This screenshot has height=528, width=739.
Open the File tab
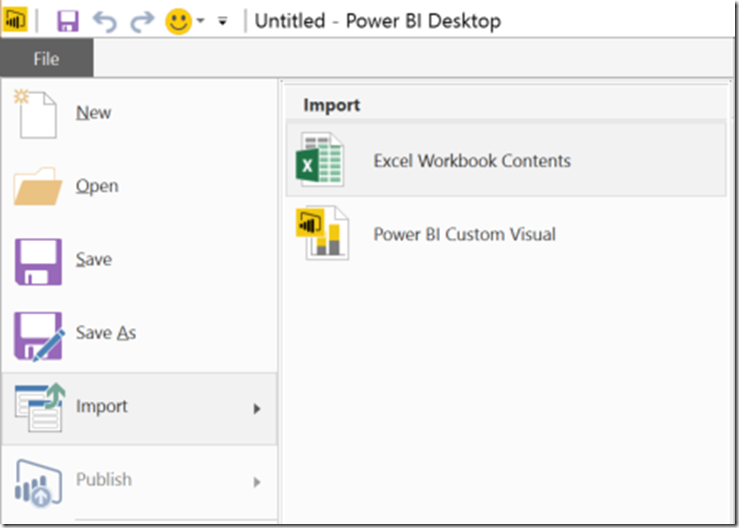click(46, 59)
